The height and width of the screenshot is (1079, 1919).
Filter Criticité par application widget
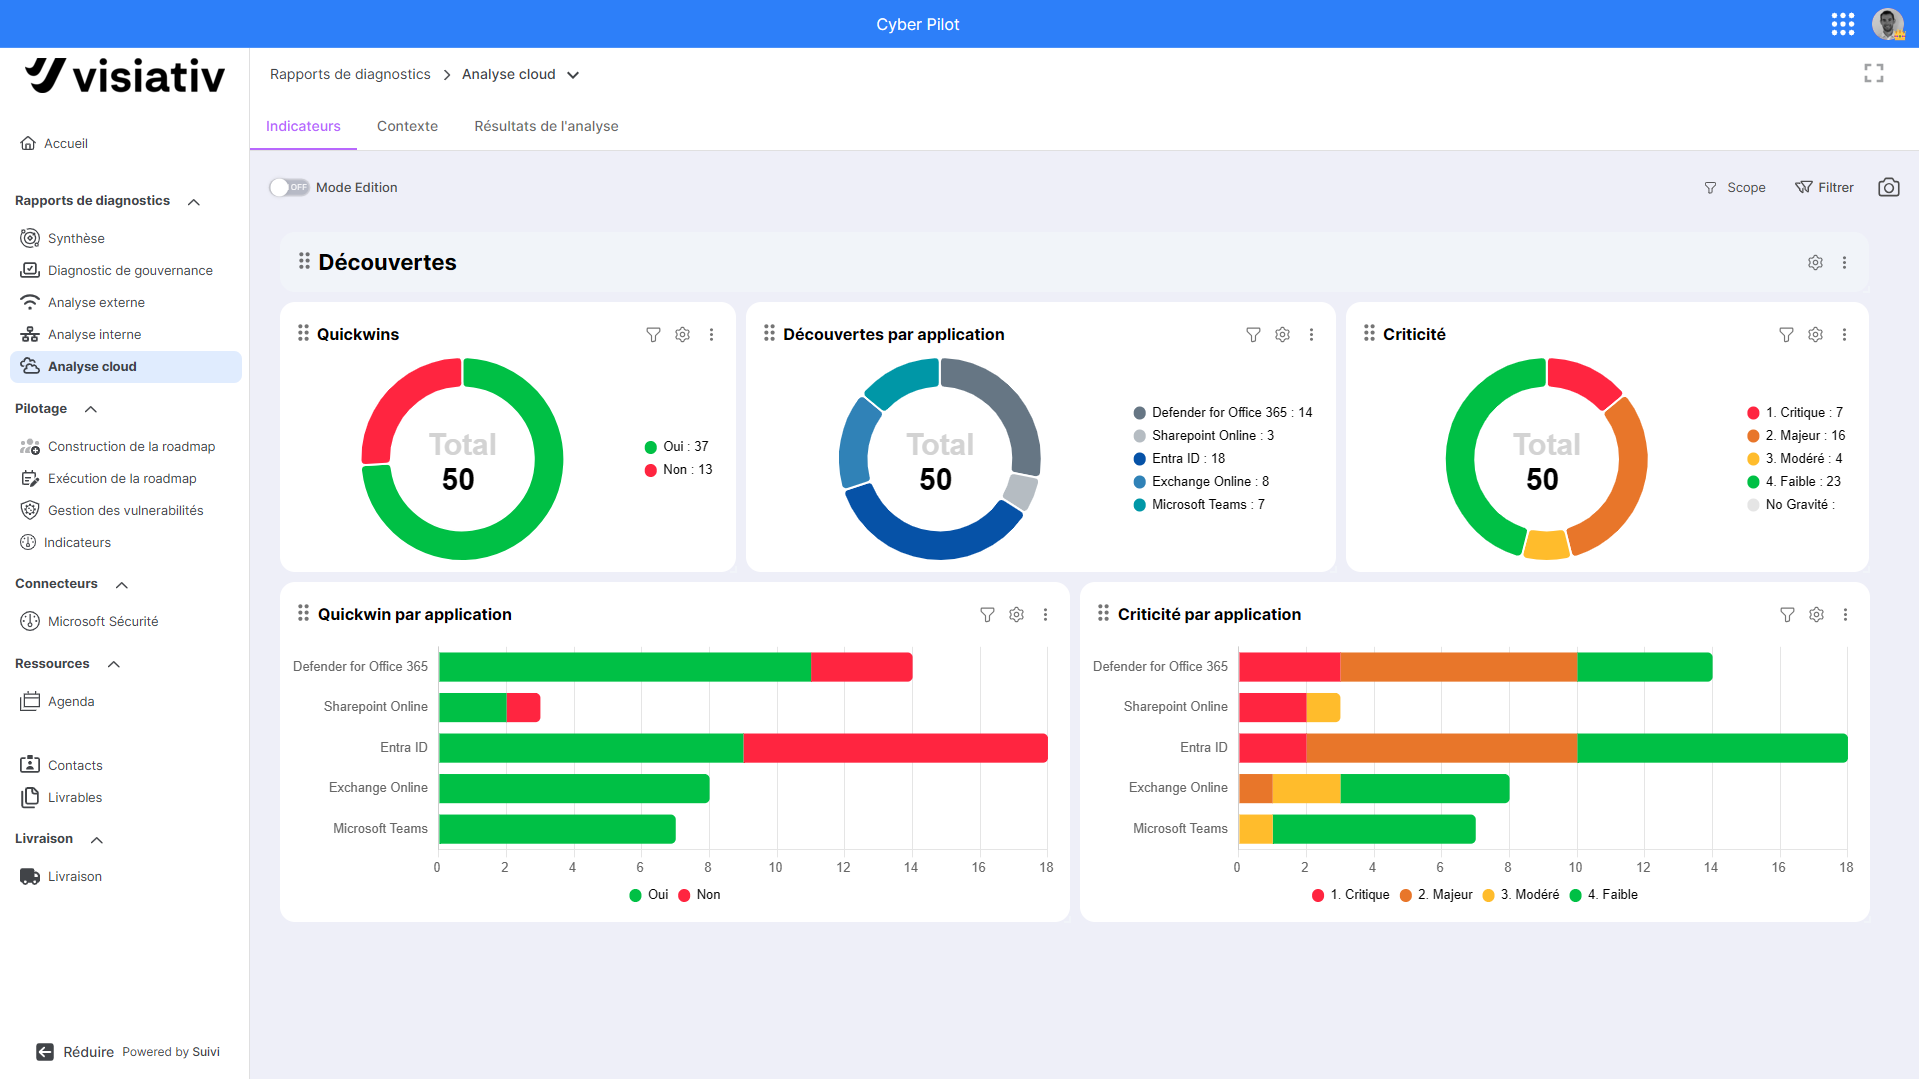pyautogui.click(x=1787, y=615)
